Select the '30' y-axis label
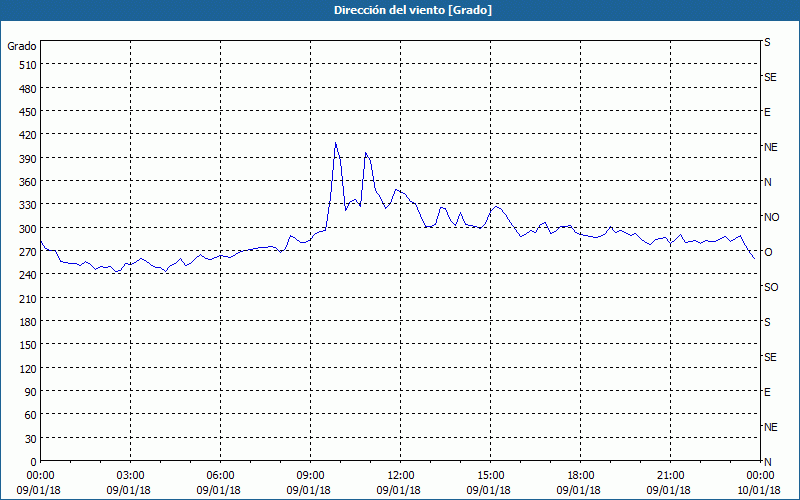This screenshot has height=500, width=800. point(31,439)
